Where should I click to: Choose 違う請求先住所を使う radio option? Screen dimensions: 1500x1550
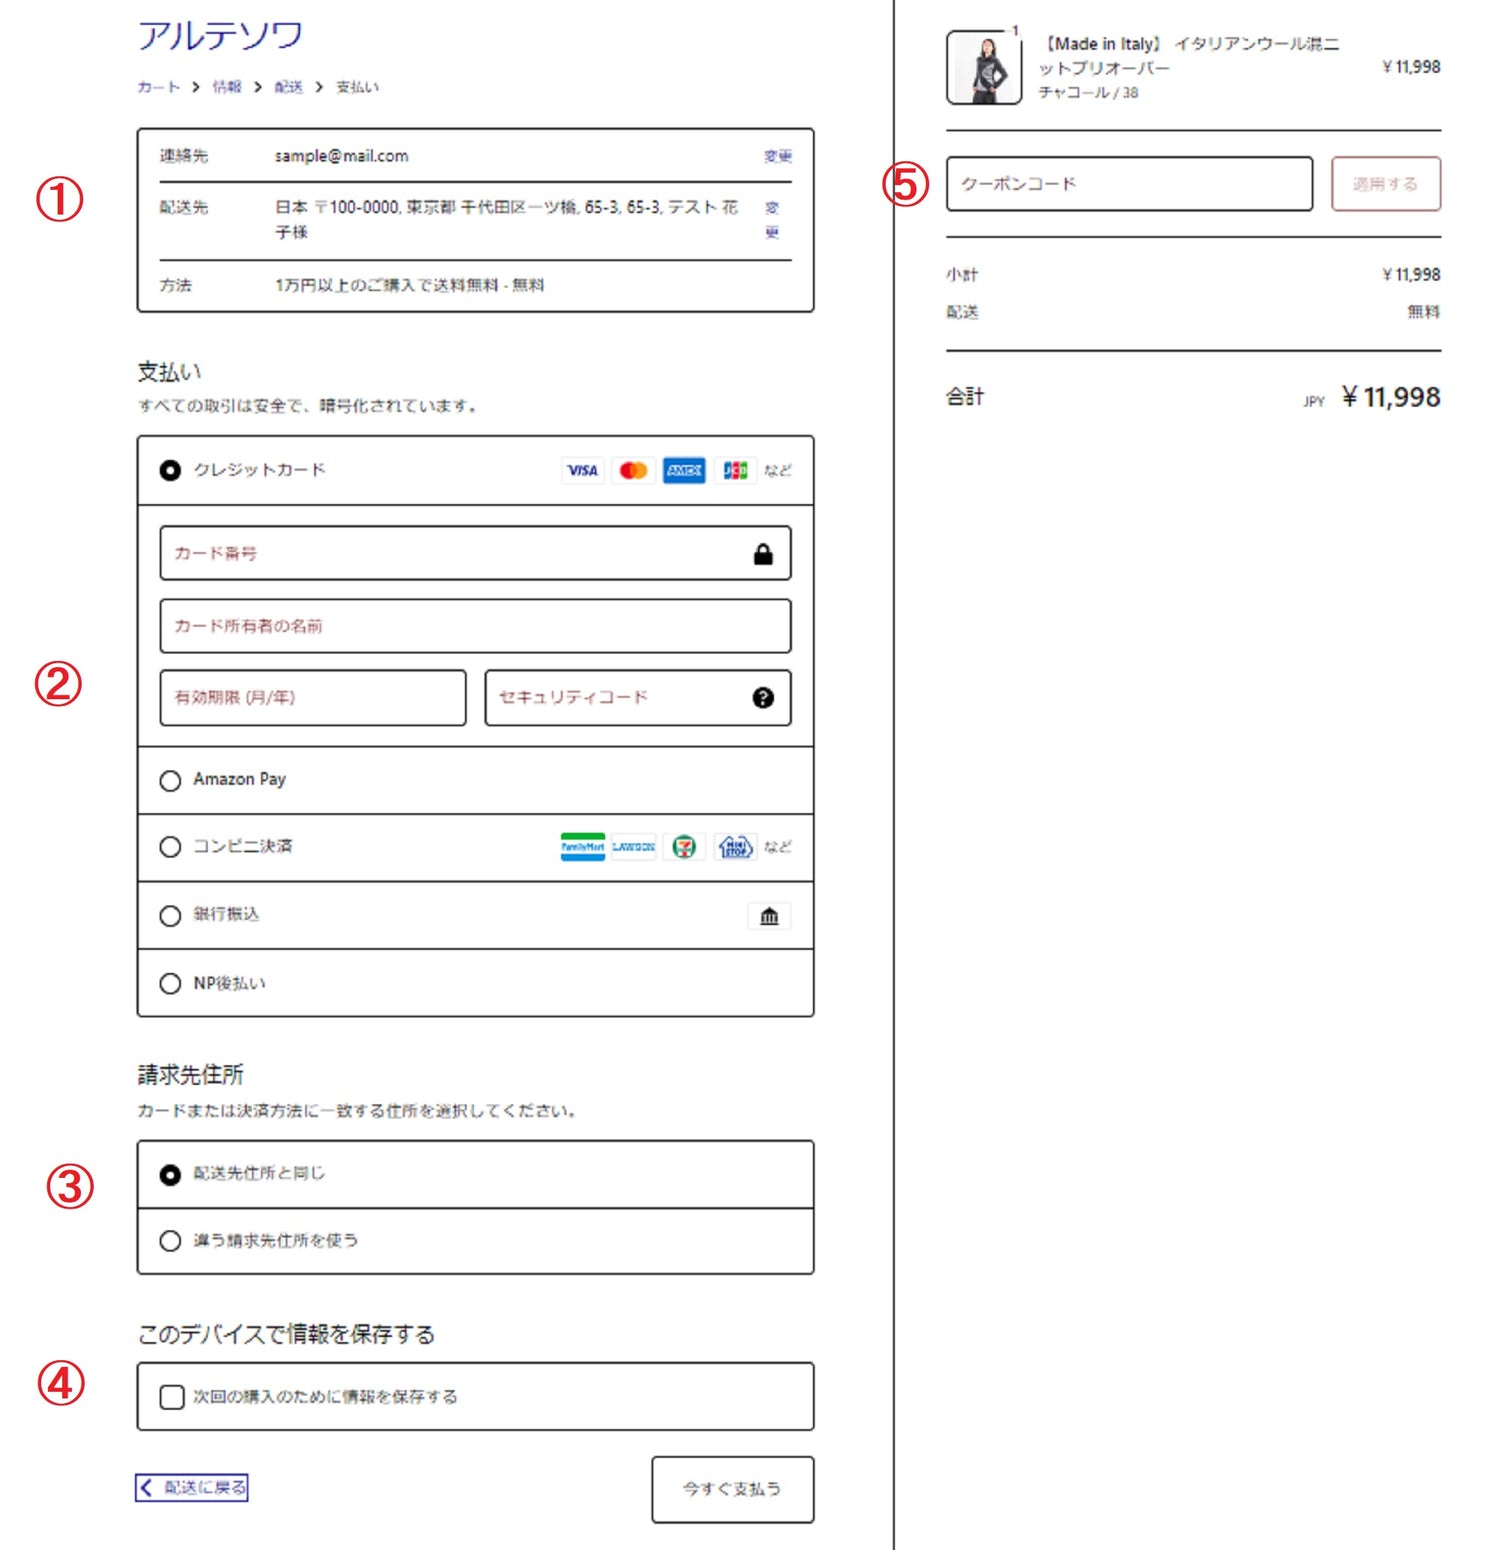tap(170, 1241)
